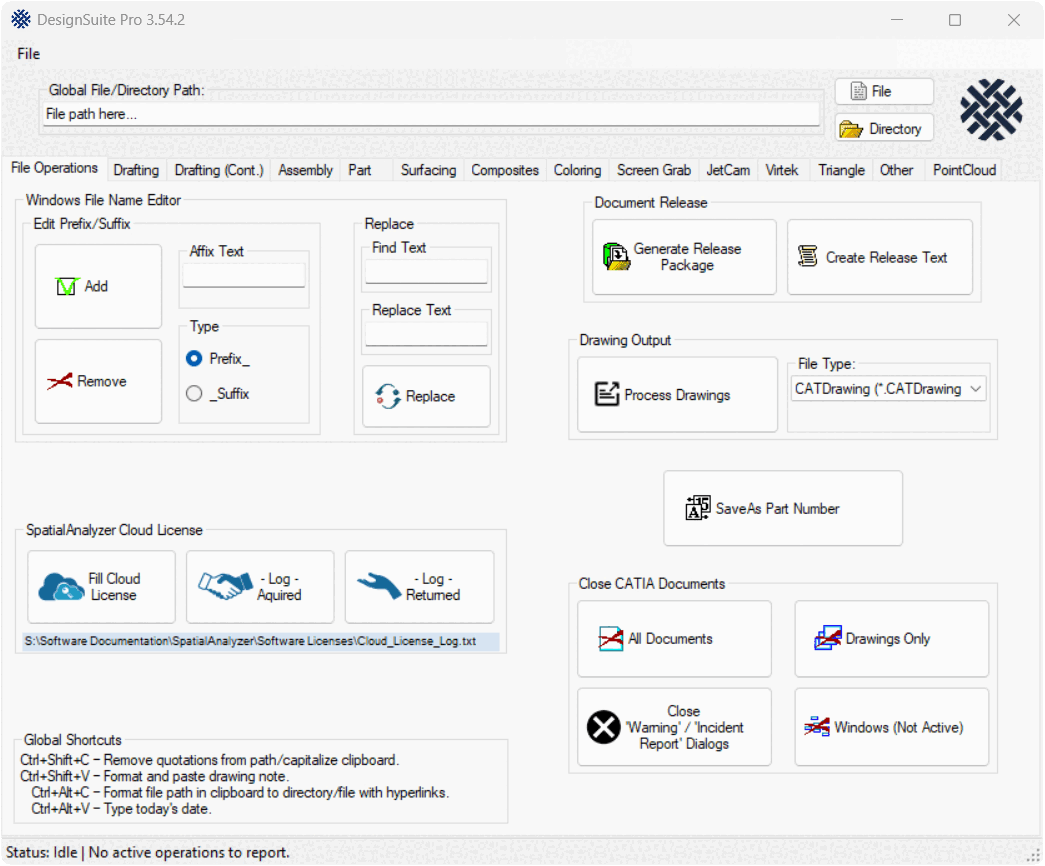Click the title bar app icon

coord(21,19)
